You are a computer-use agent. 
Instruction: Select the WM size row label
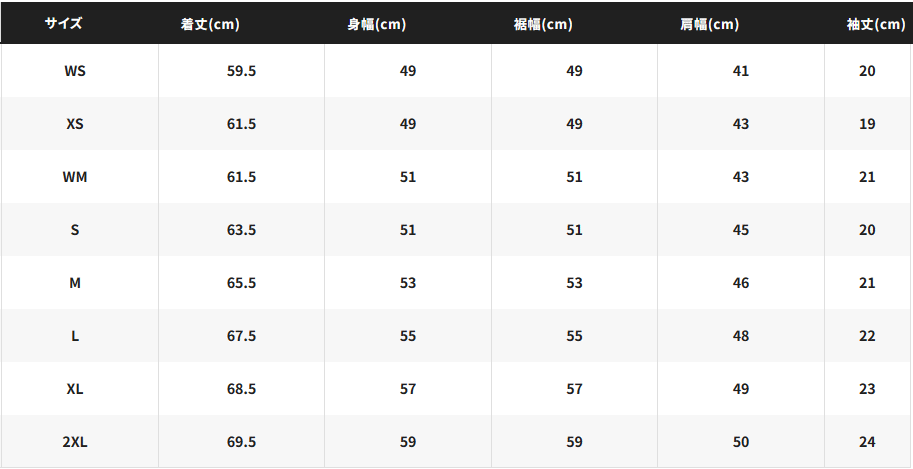(x=75, y=177)
